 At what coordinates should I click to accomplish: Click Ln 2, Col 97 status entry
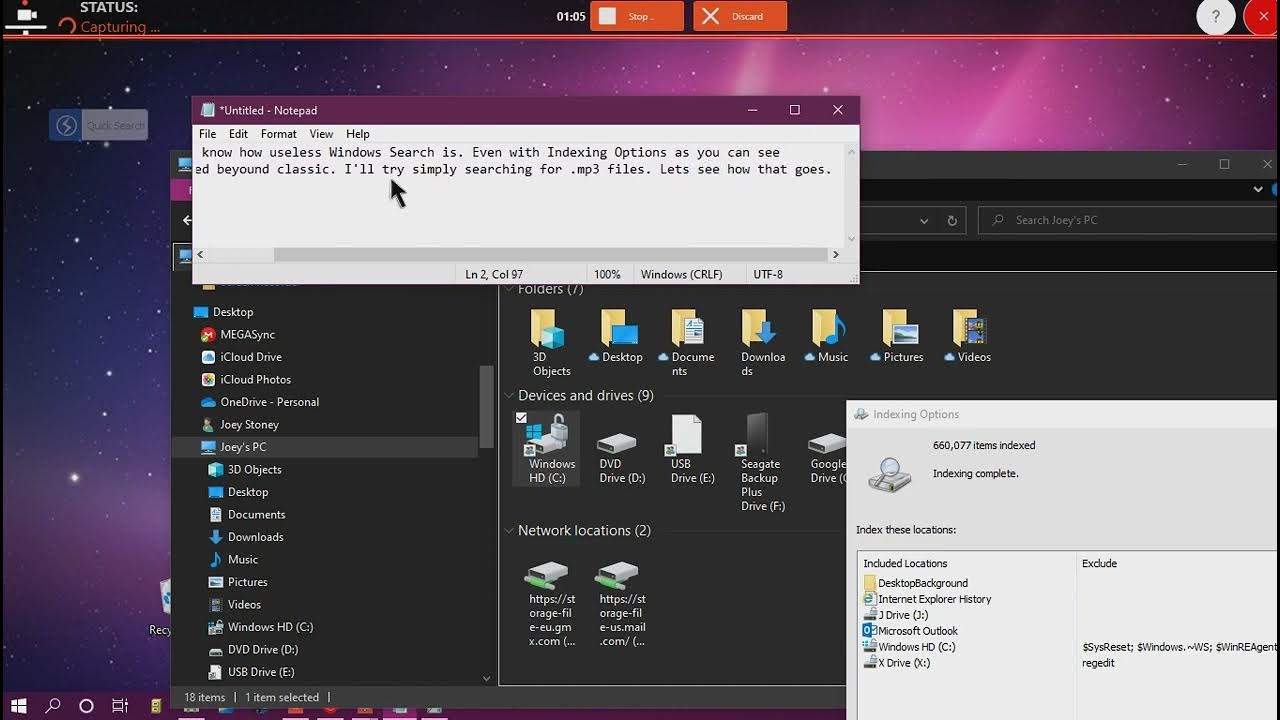pos(494,274)
